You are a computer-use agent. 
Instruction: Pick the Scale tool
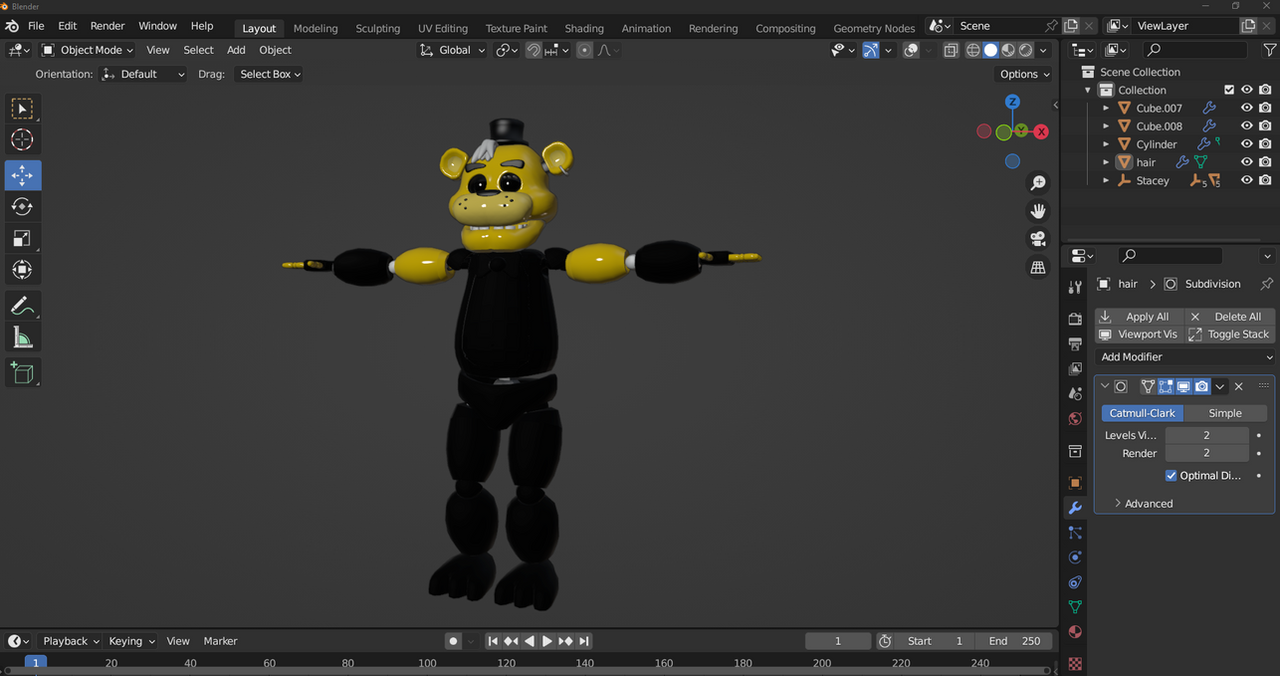click(x=22, y=238)
